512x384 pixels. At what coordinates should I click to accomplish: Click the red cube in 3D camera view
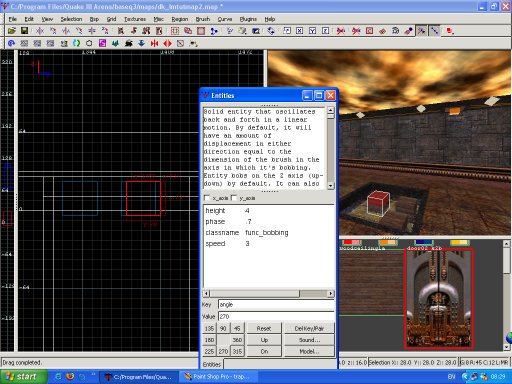[x=378, y=203]
